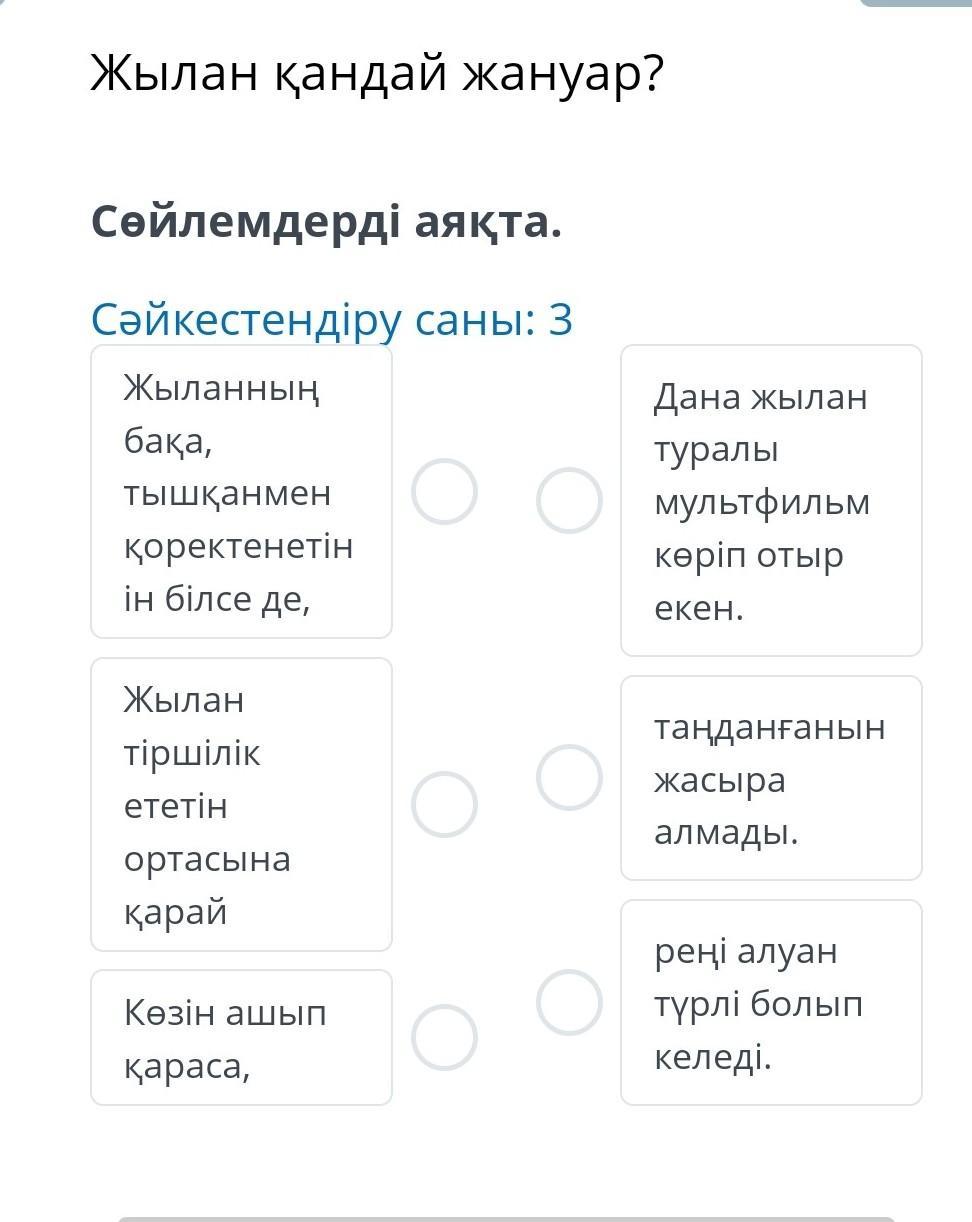This screenshot has width=972, height=1222.
Task: Click the 'Сәйкестендіру саны: 3' blue label
Action: pyautogui.click(x=332, y=320)
